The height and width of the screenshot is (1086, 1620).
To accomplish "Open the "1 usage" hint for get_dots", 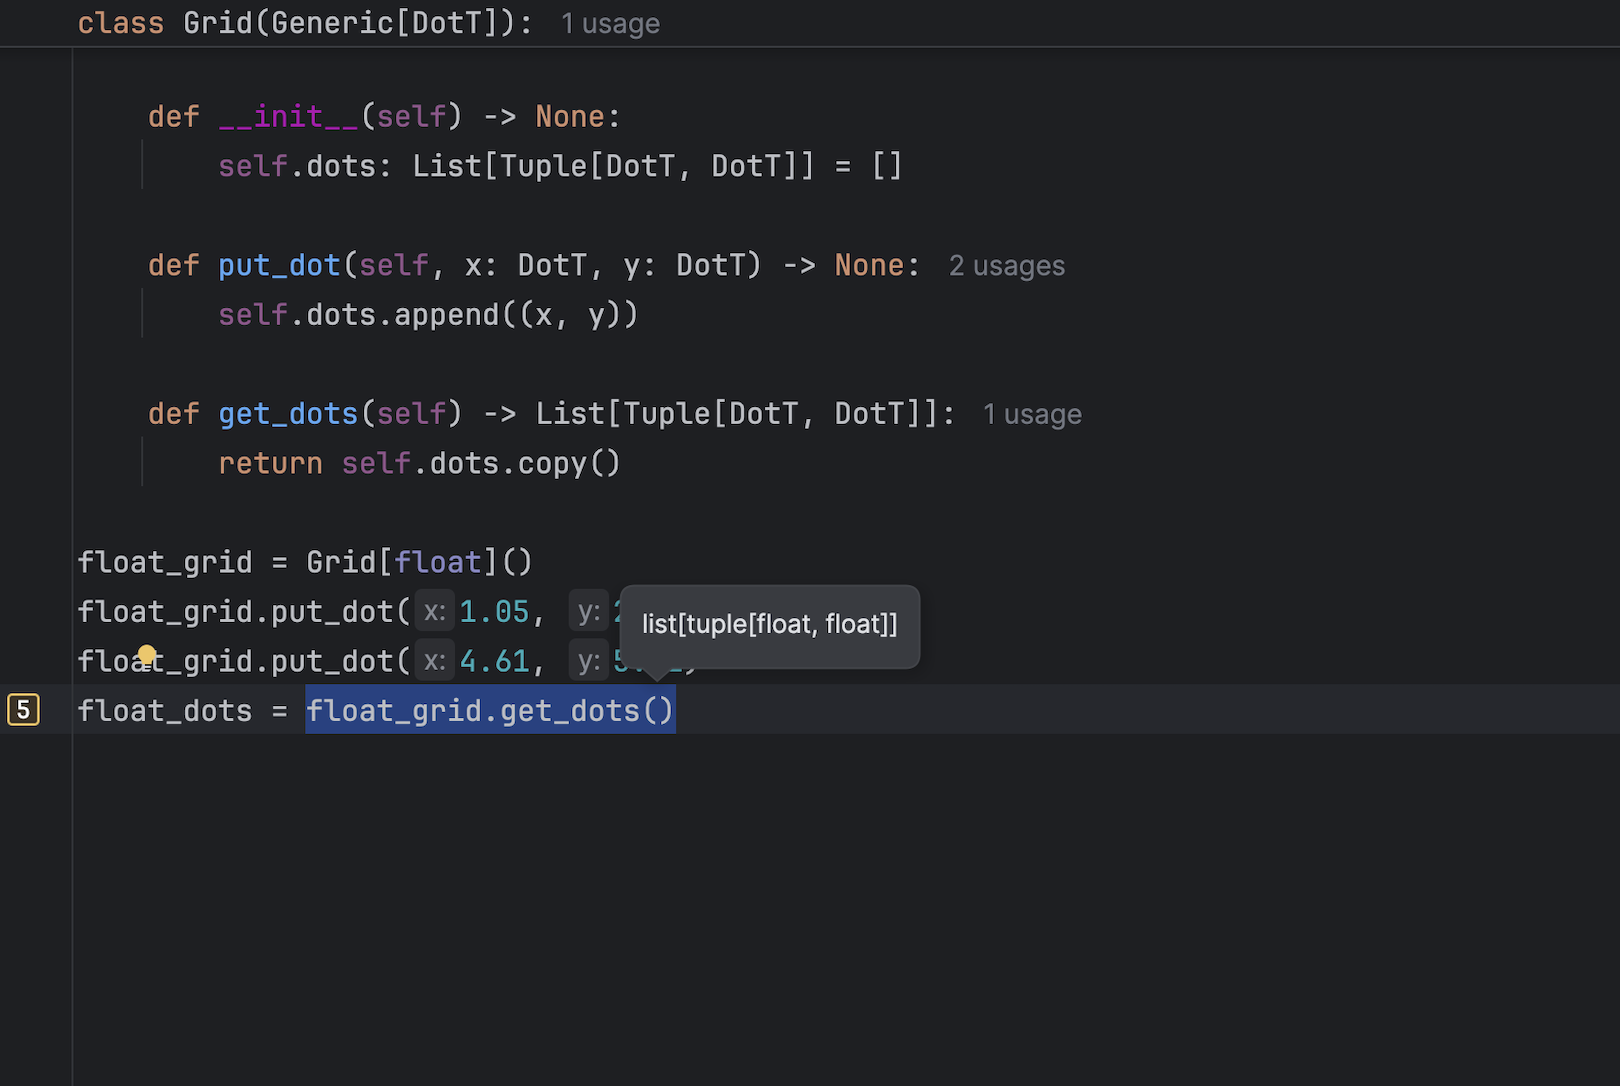I will [1032, 414].
